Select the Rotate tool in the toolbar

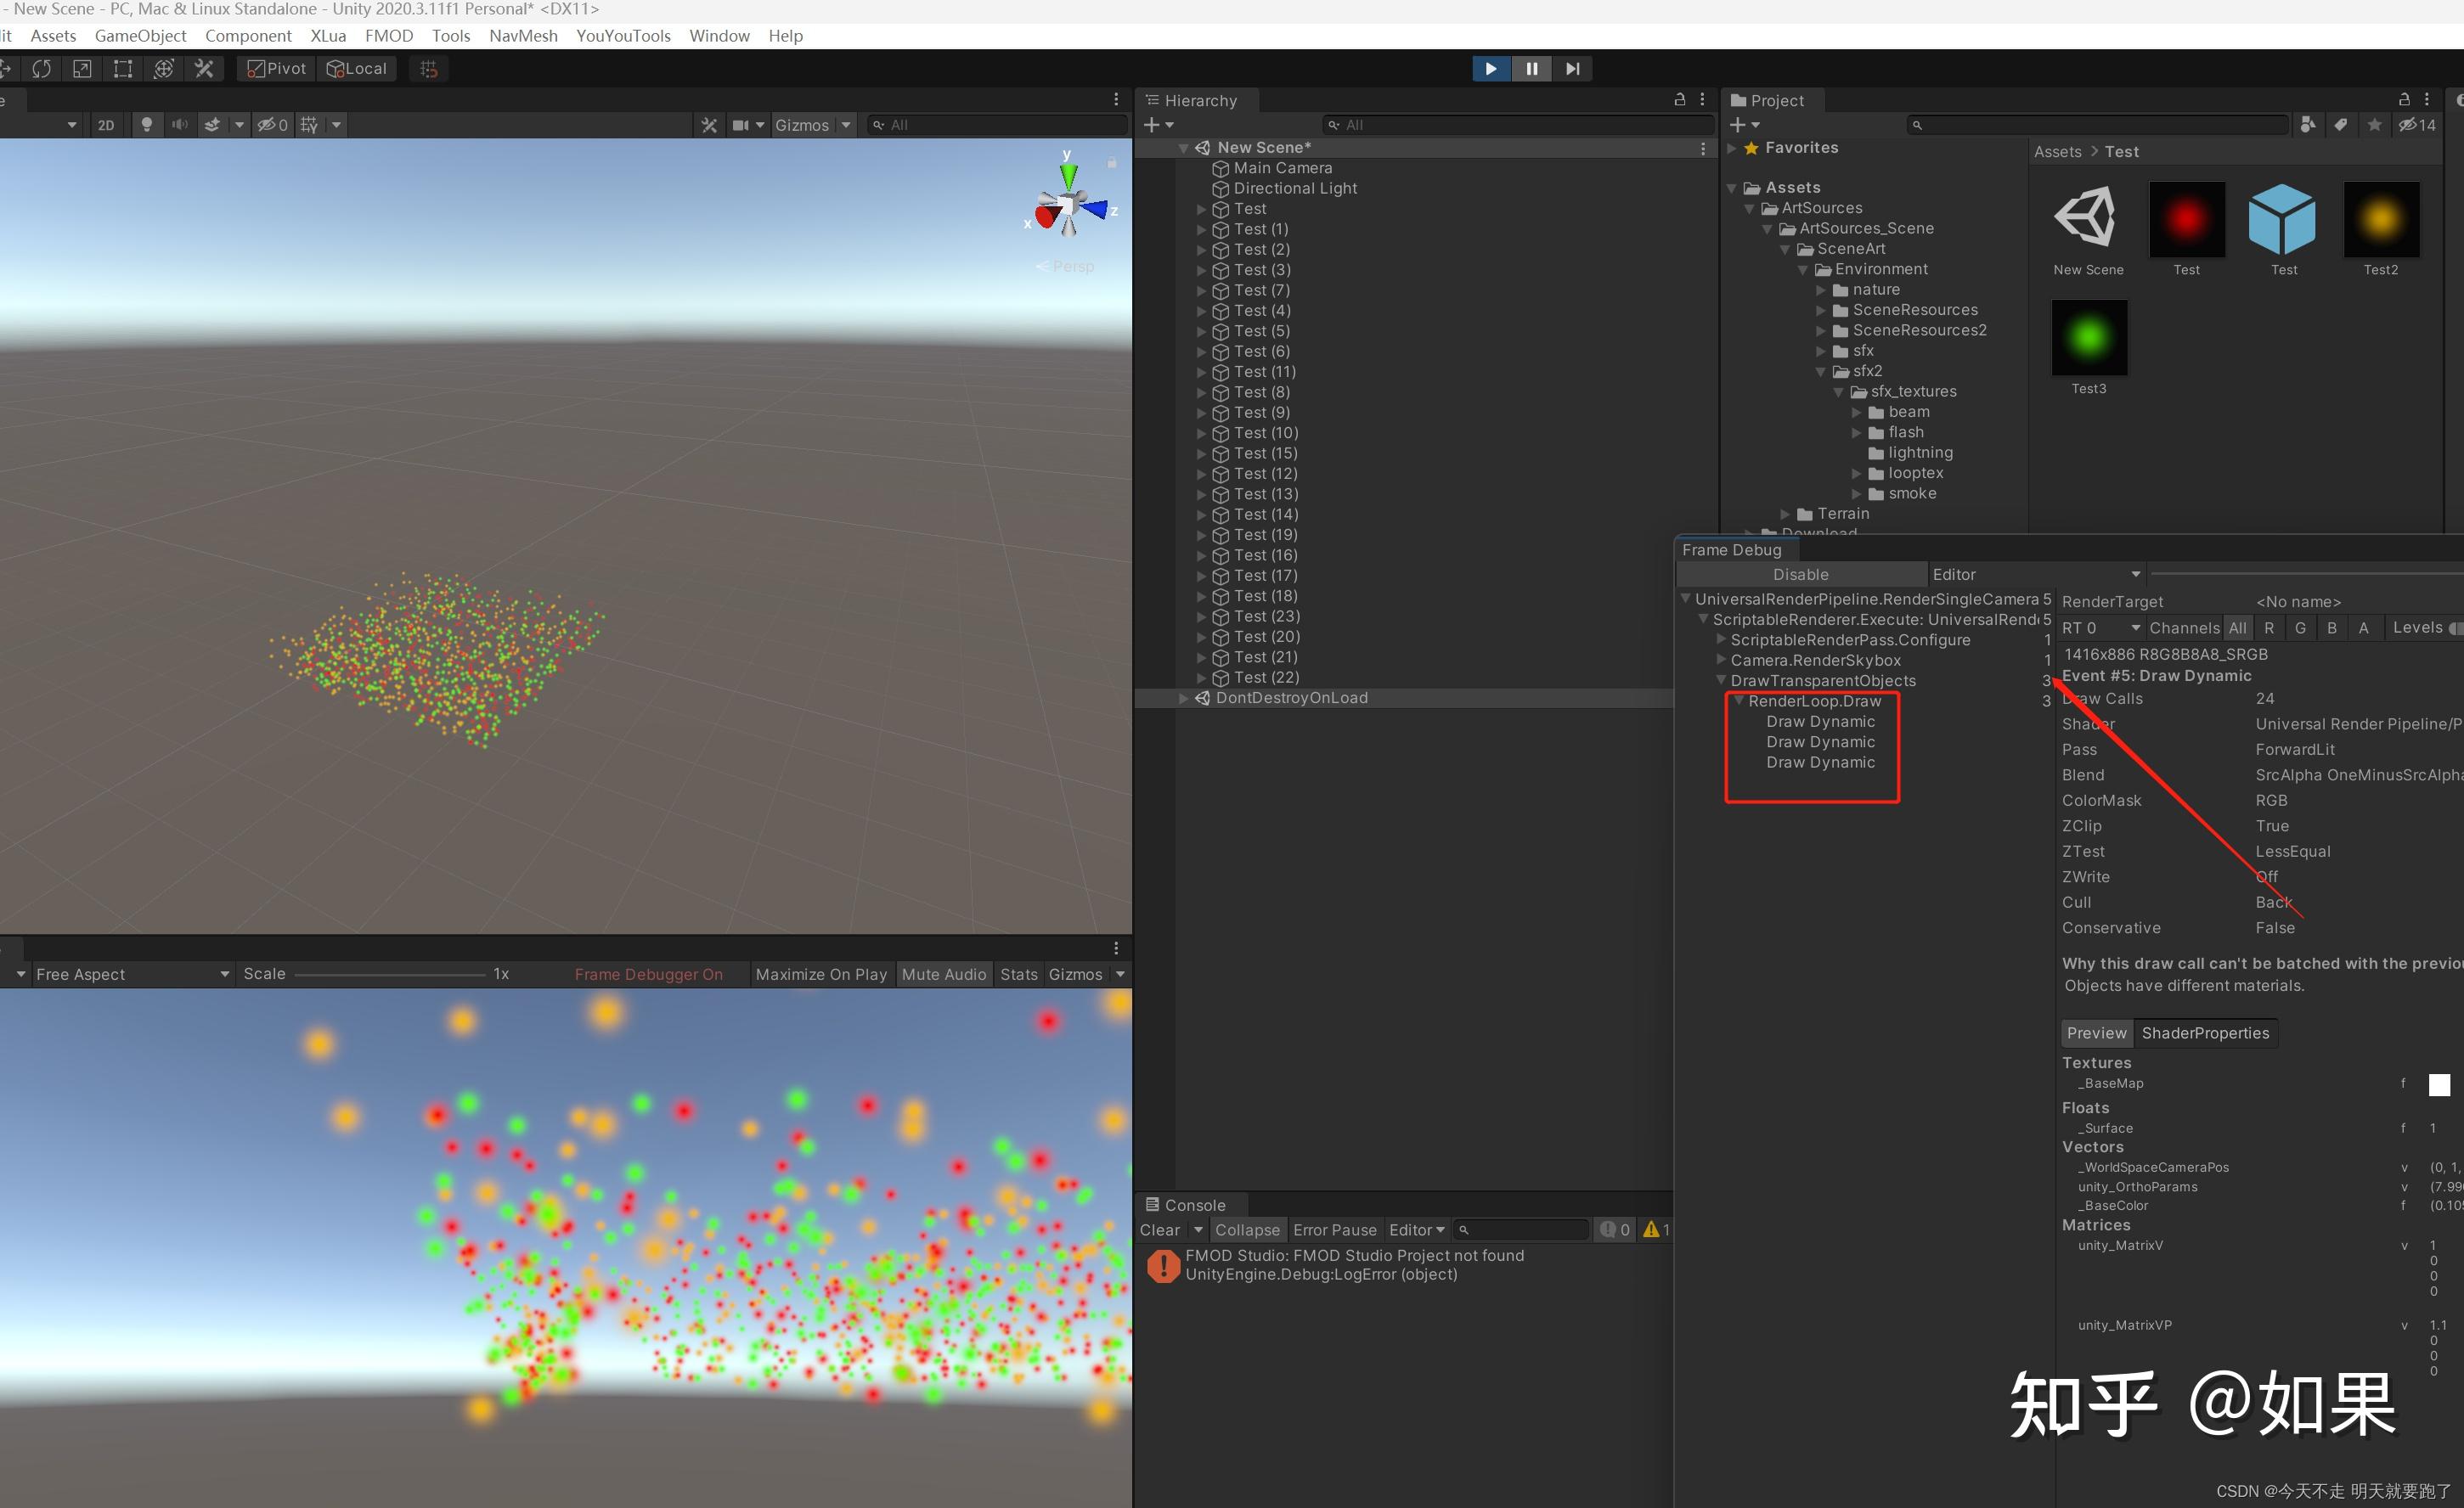click(41, 68)
